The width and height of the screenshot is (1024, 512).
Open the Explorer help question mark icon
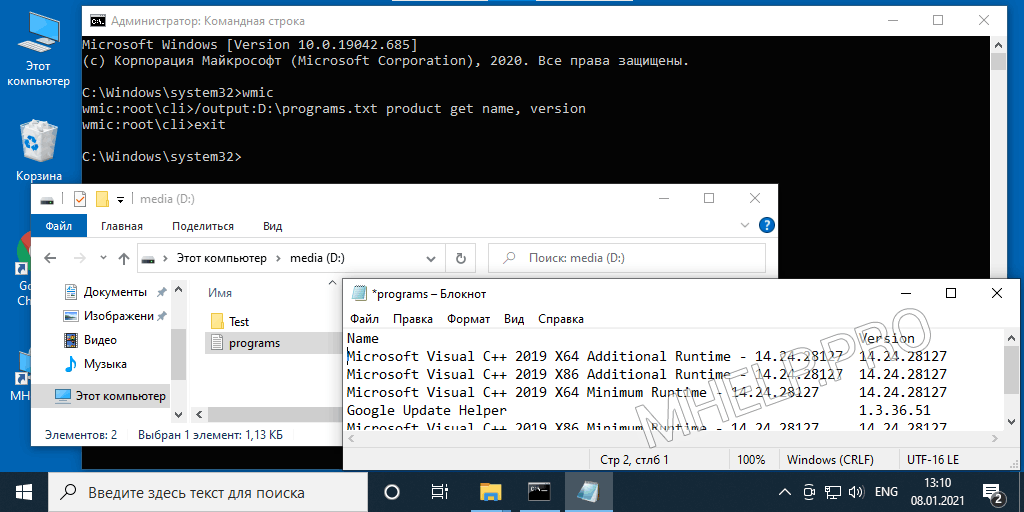click(766, 225)
